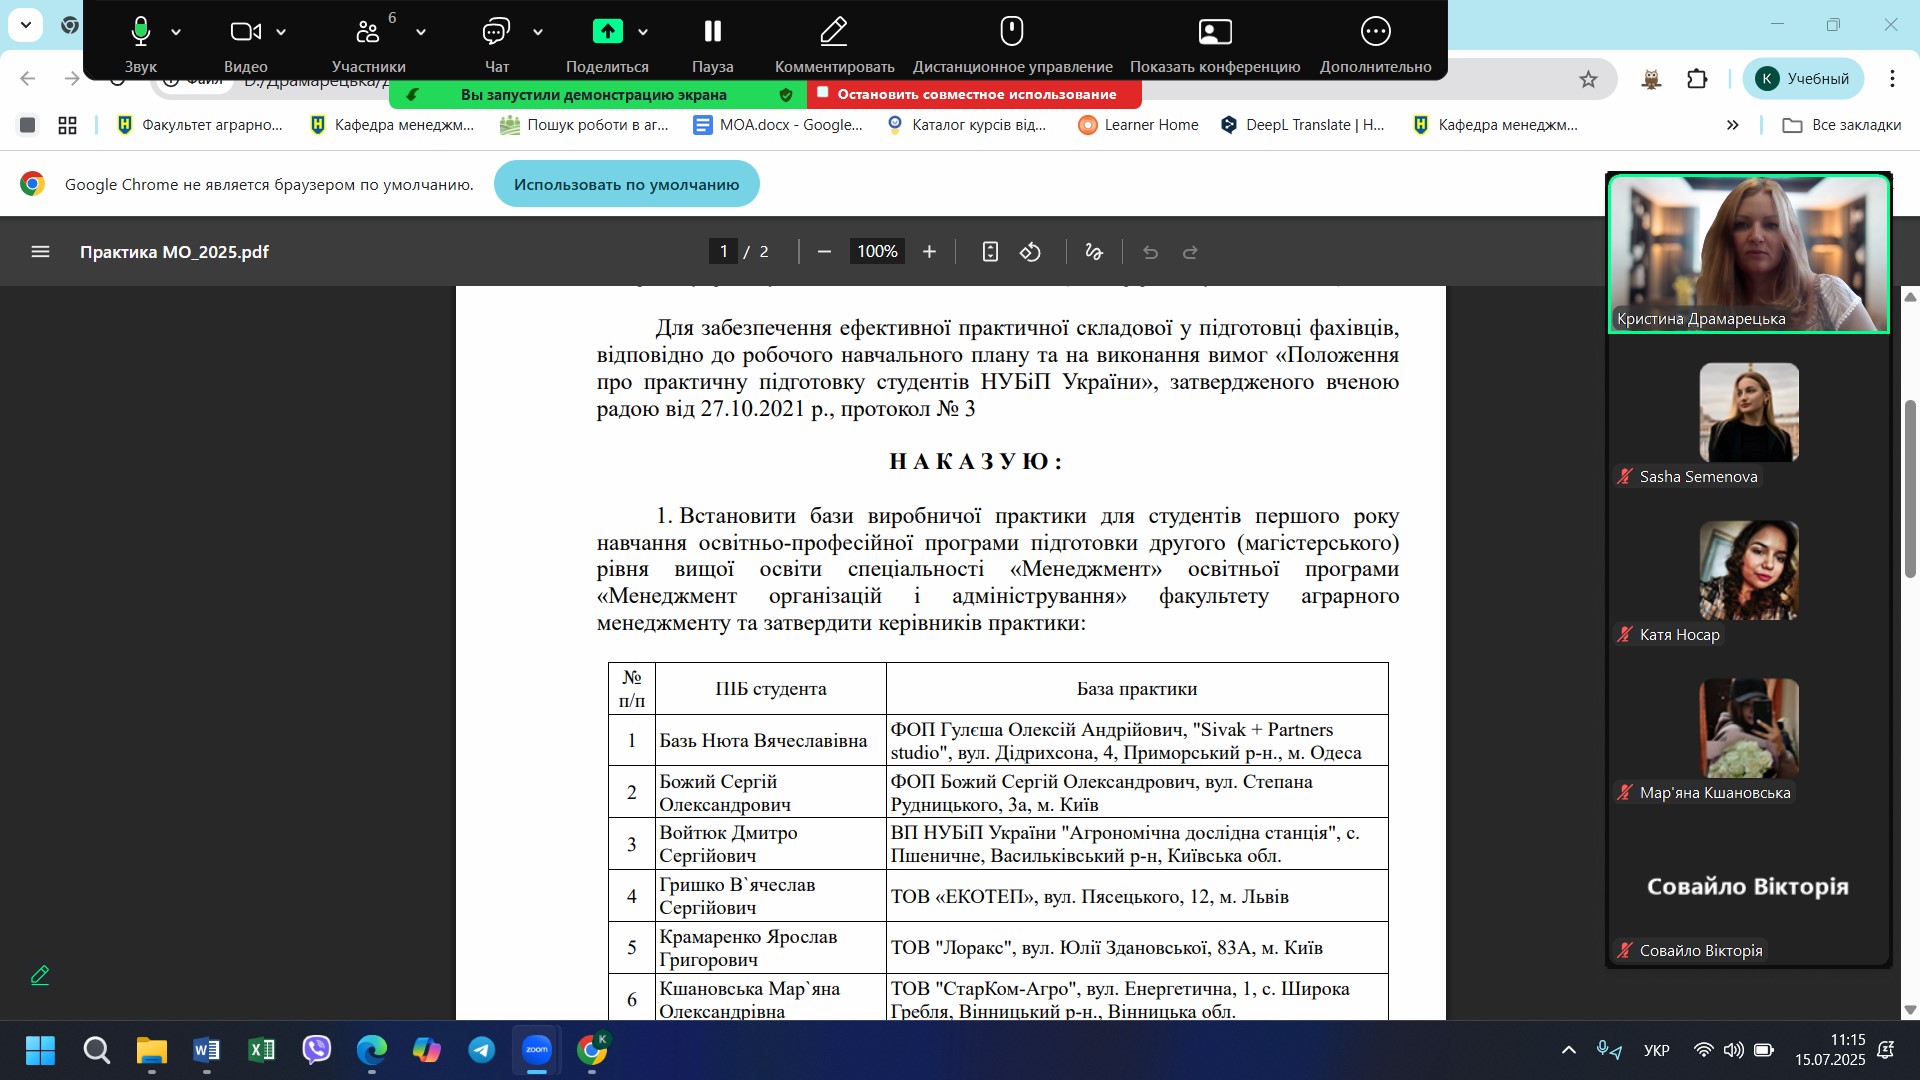This screenshot has height=1080, width=1920.
Task: Select the PDF draw annotation tool
Action: coord(1094,252)
